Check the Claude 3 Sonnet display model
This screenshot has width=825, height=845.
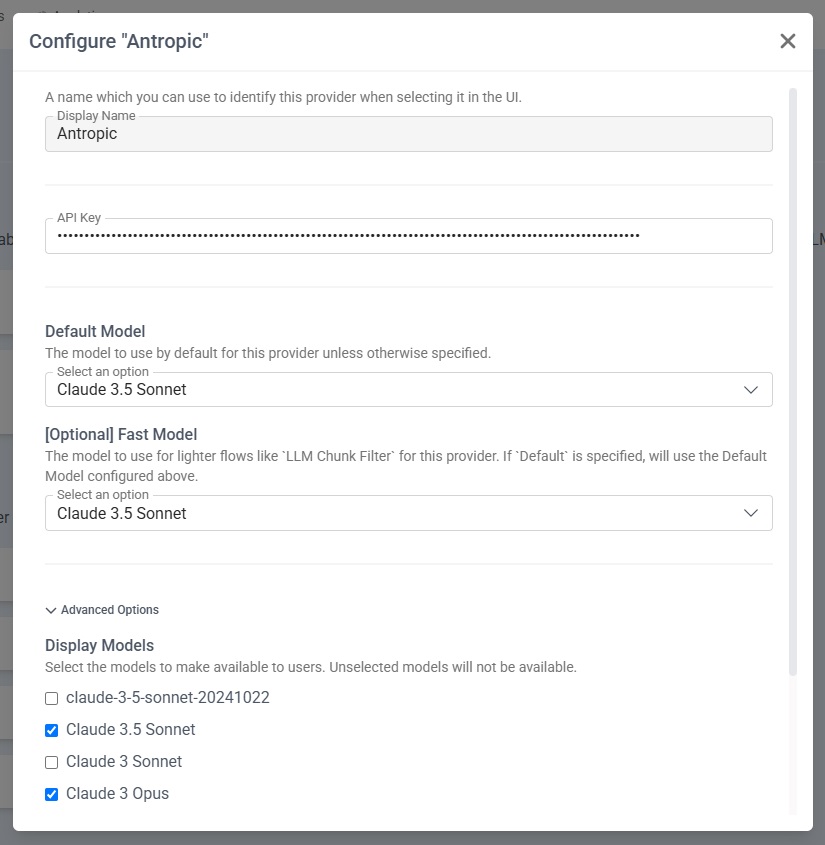coord(52,762)
